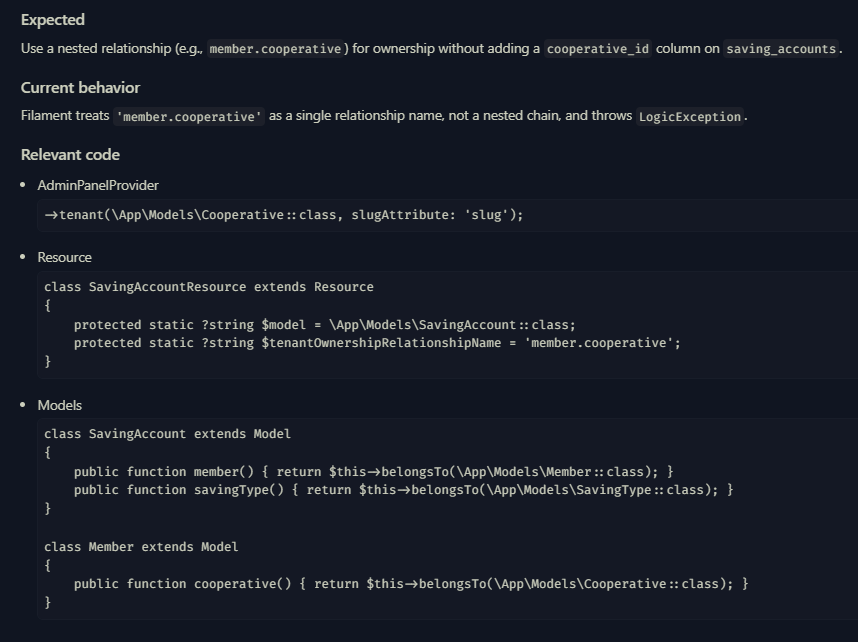Click the "Expected" heading
Viewport: 858px width, 642px height.
click(x=52, y=20)
